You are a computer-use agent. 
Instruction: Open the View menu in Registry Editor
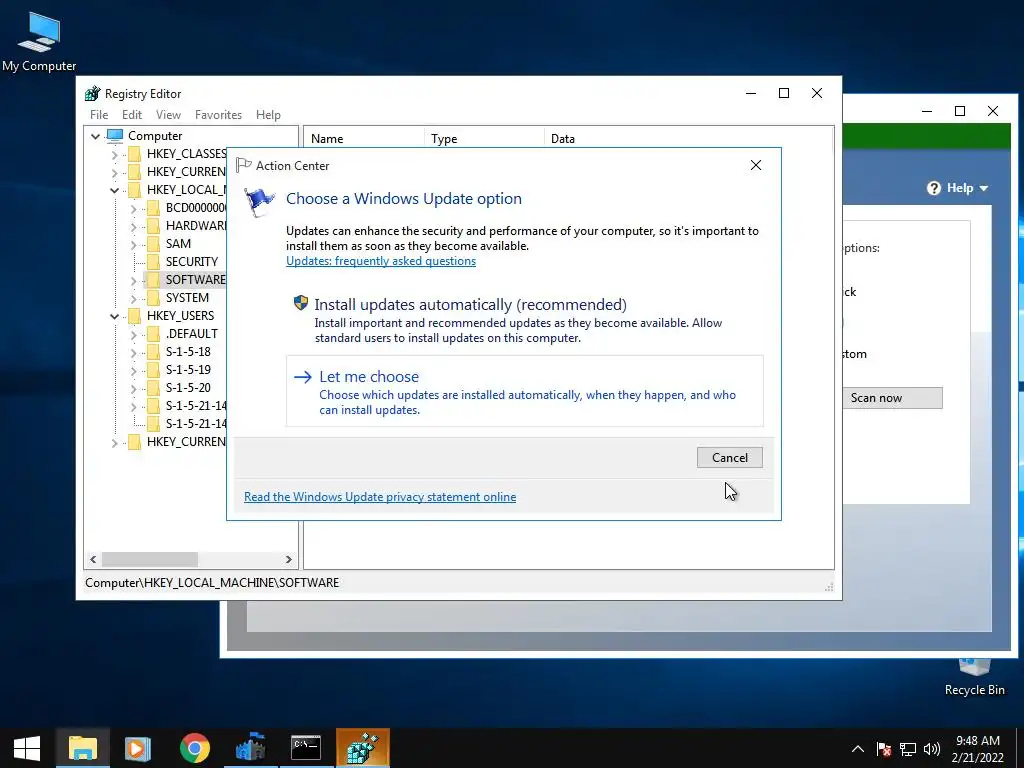[168, 115]
